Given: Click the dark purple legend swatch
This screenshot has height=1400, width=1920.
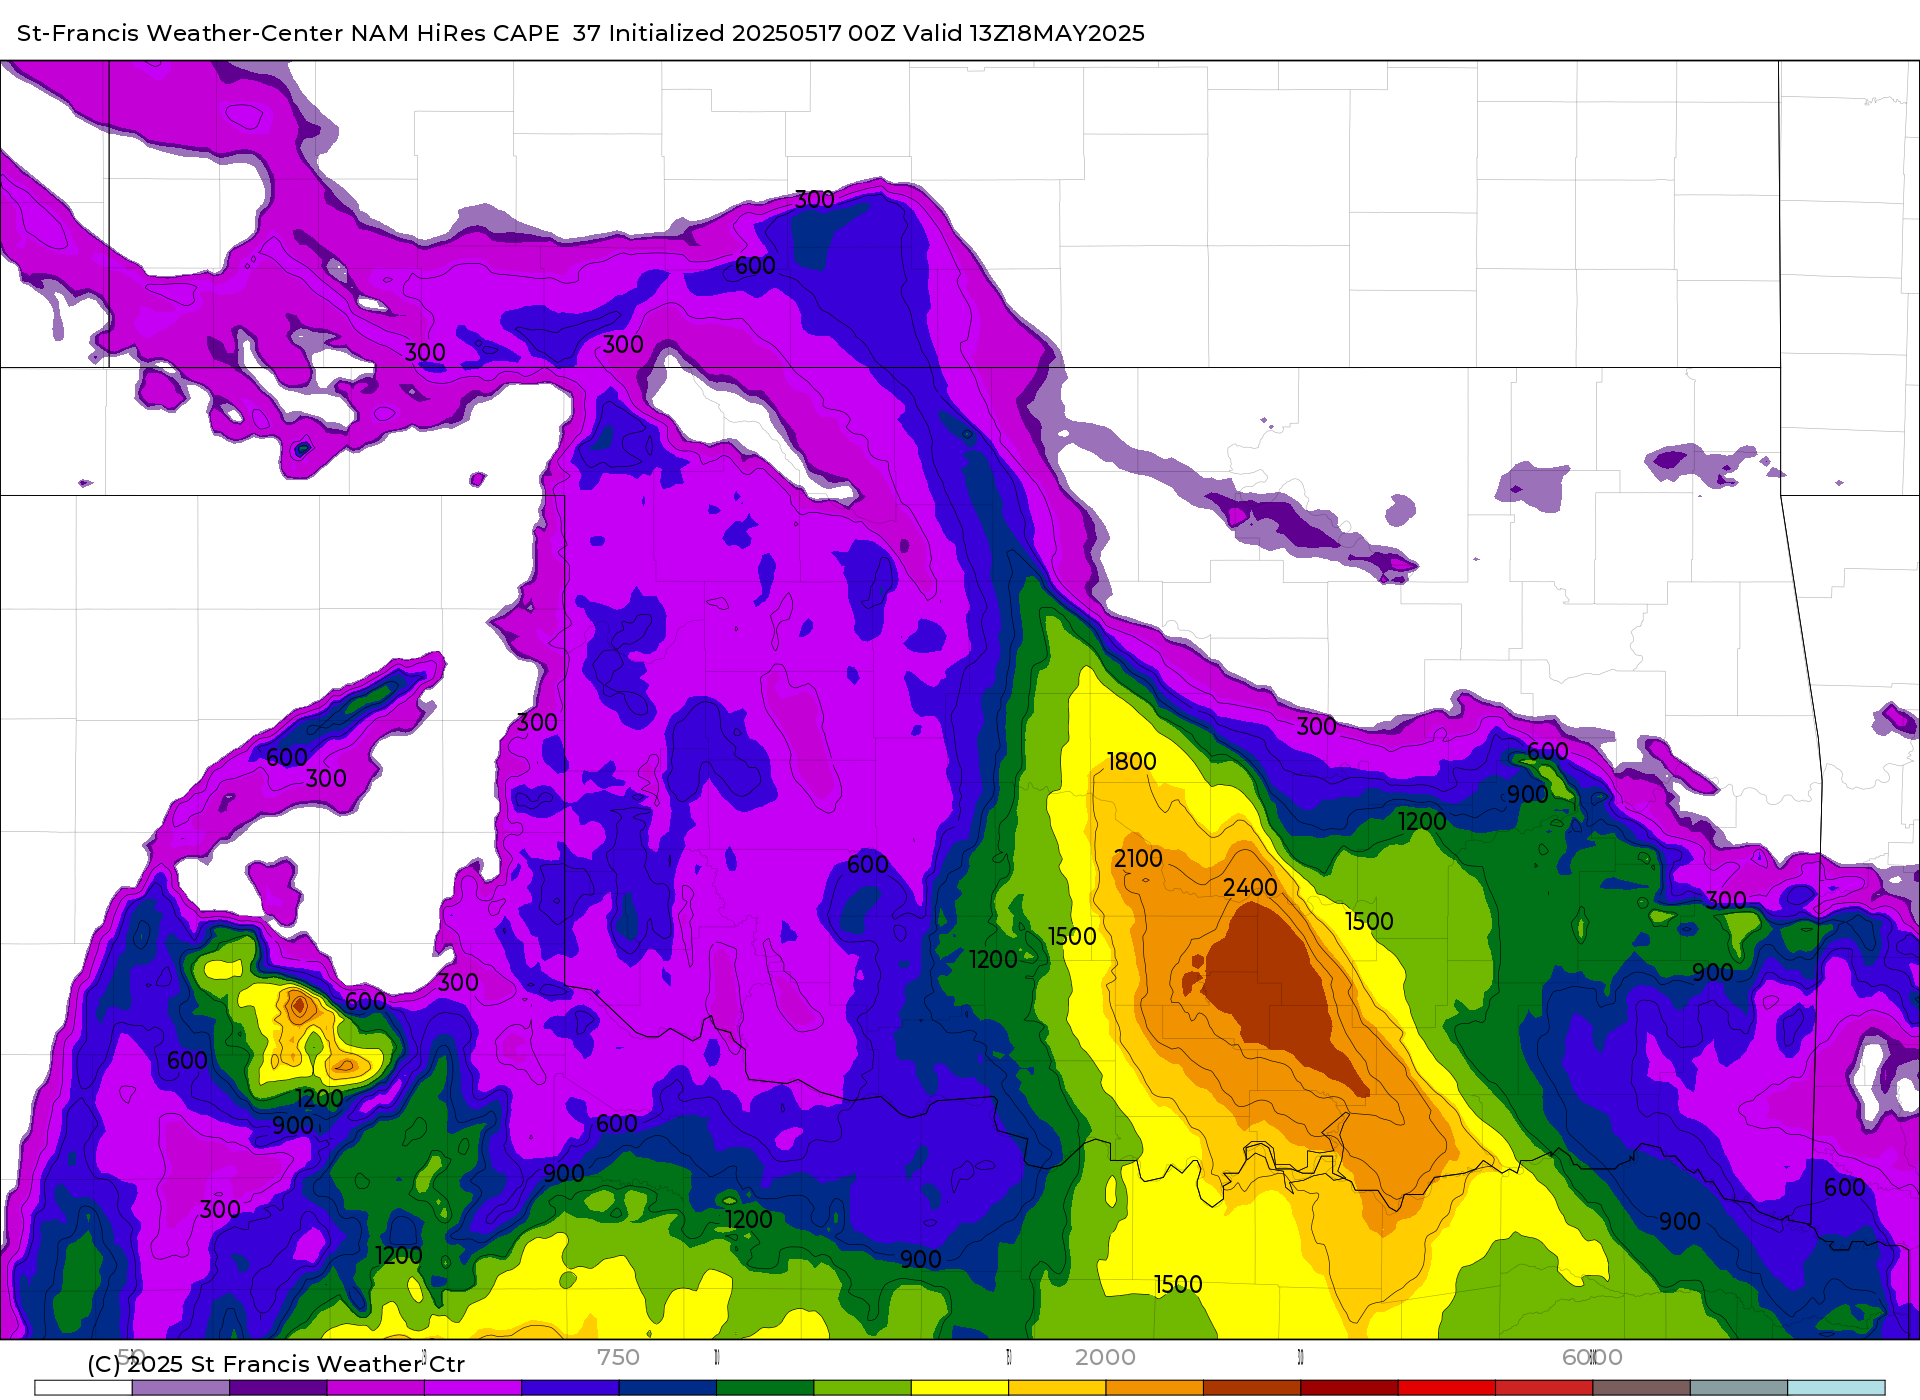Looking at the screenshot, I should tap(278, 1388).
